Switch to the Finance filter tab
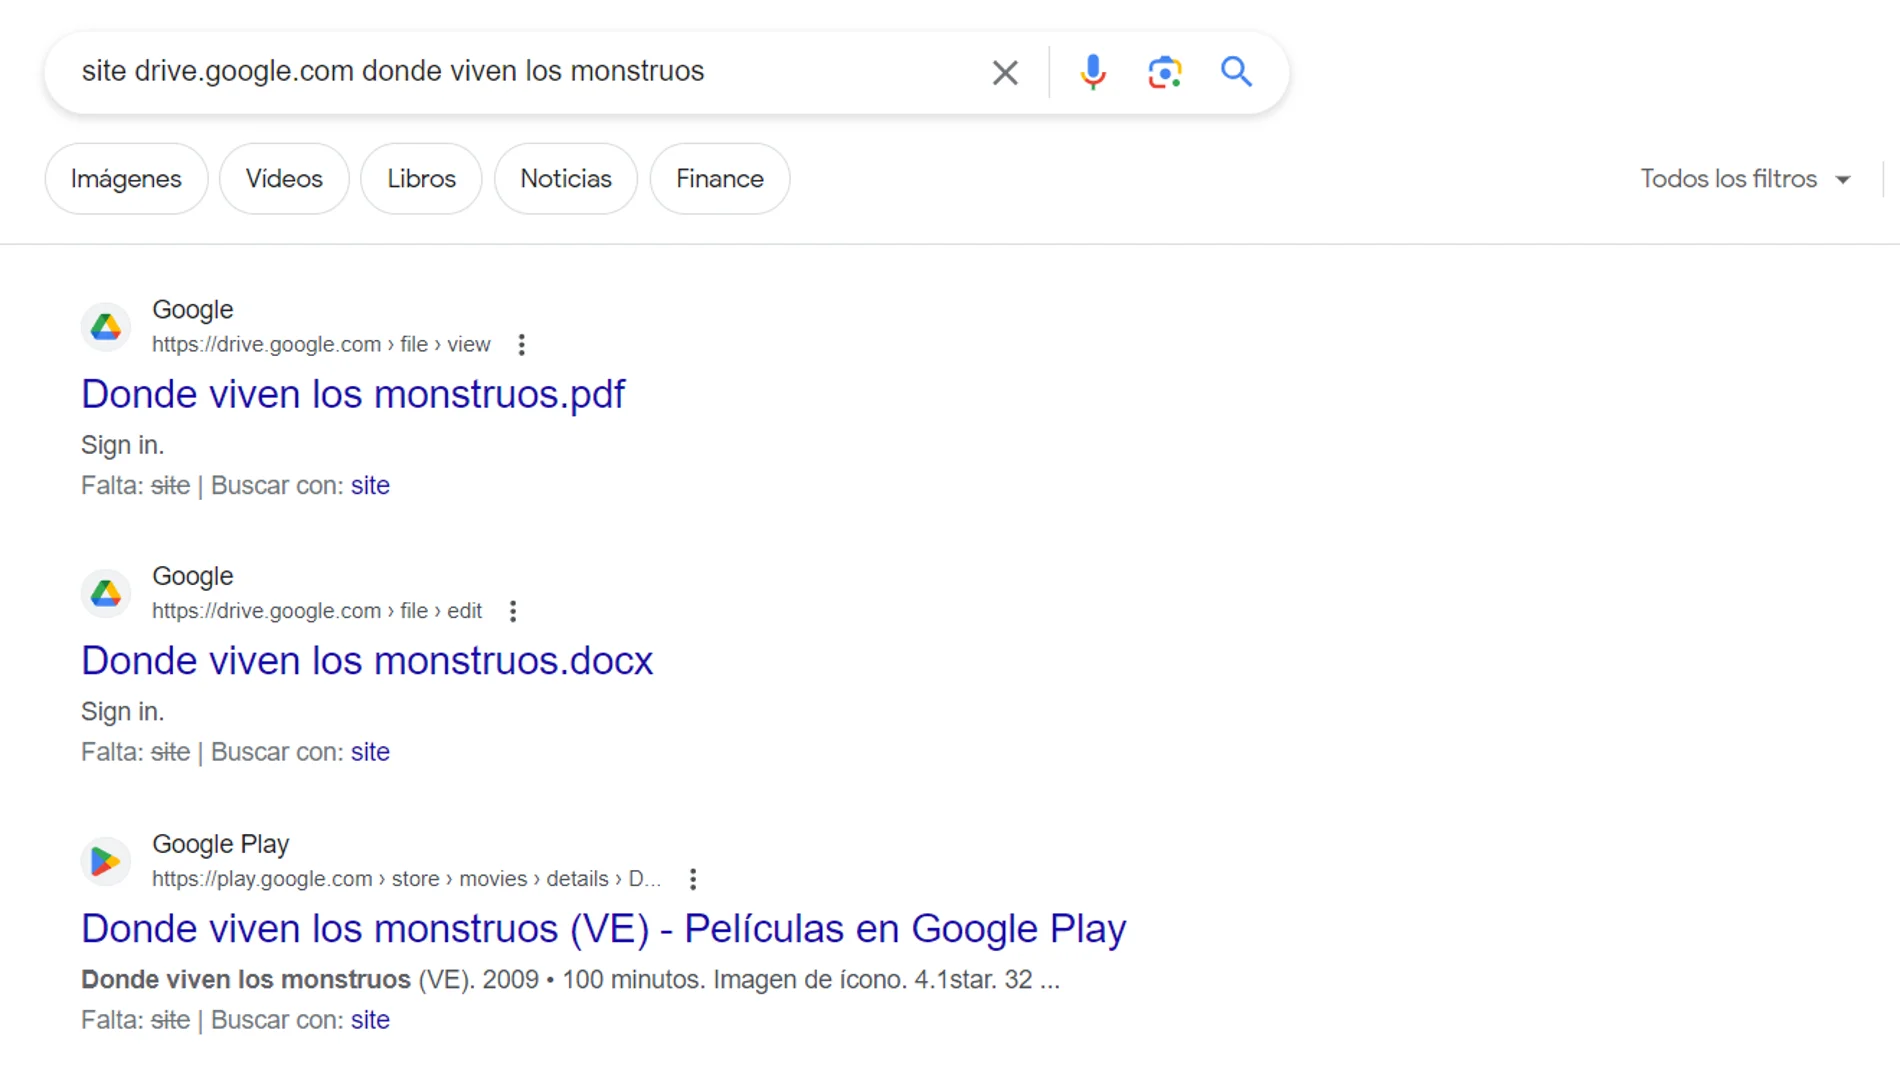Screen dimensions: 1900x1069 pos(720,179)
